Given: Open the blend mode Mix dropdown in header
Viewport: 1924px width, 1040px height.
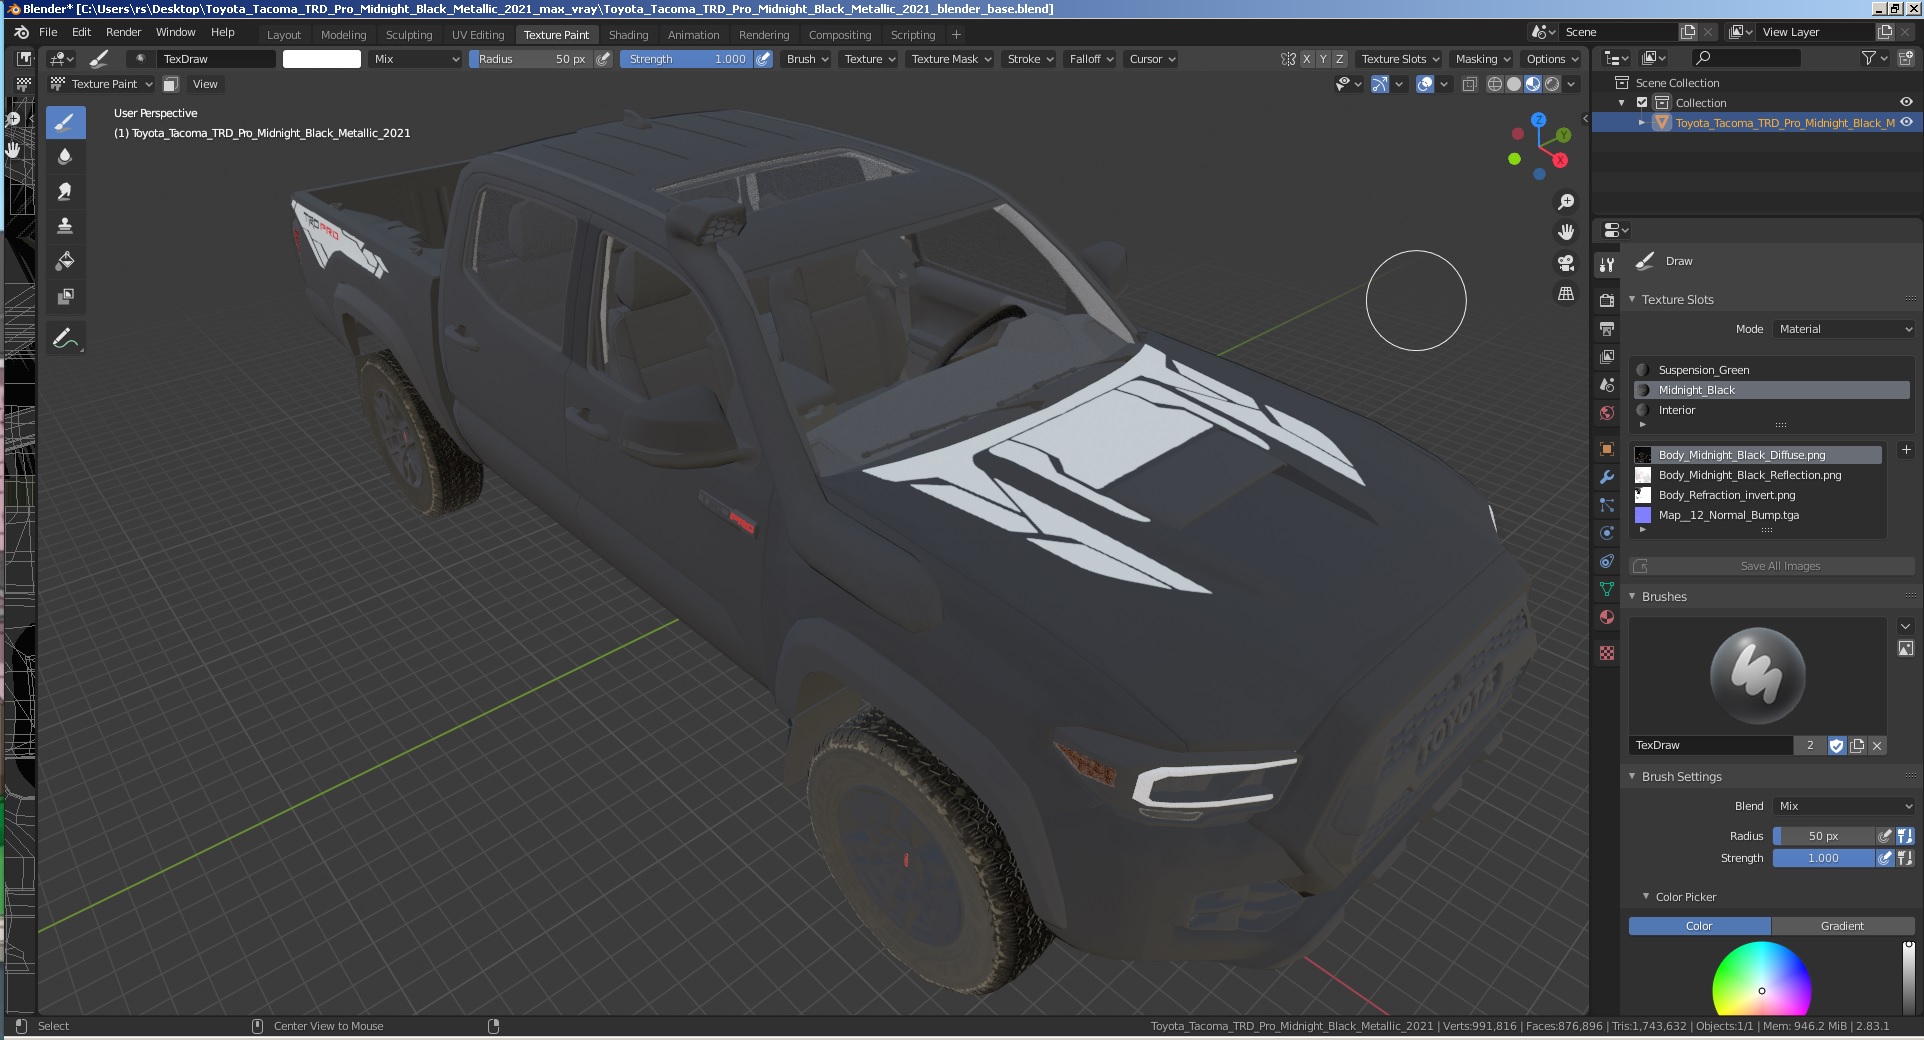Looking at the screenshot, I should [416, 59].
